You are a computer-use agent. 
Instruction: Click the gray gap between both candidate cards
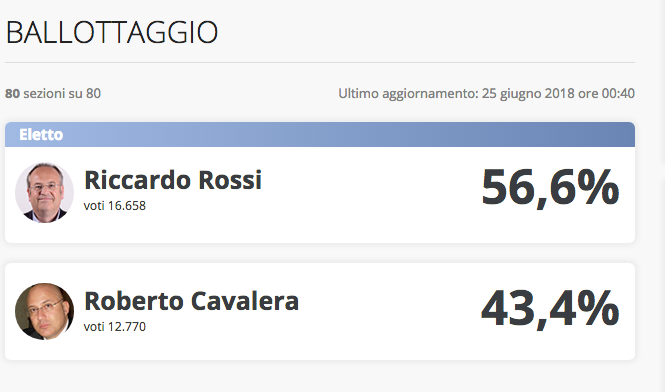pyautogui.click(x=320, y=253)
